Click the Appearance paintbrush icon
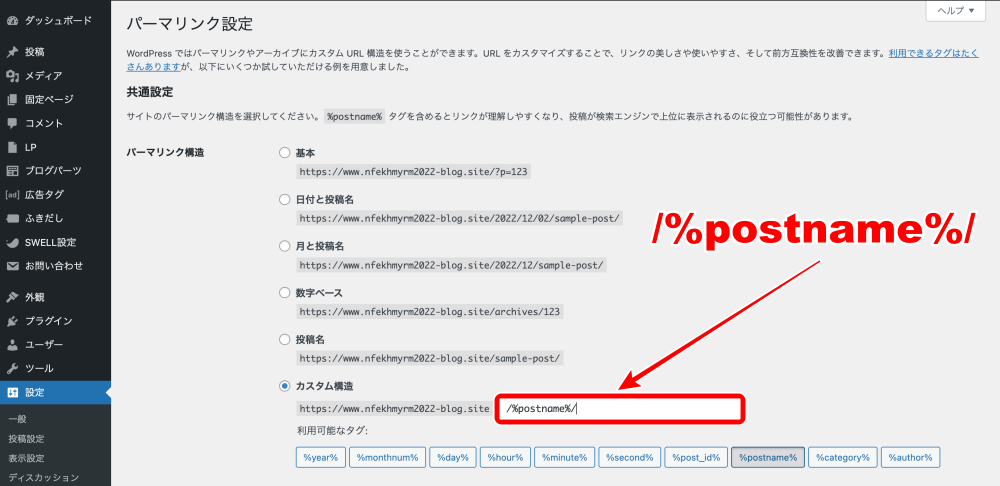This screenshot has height=486, width=1000. click(x=12, y=297)
